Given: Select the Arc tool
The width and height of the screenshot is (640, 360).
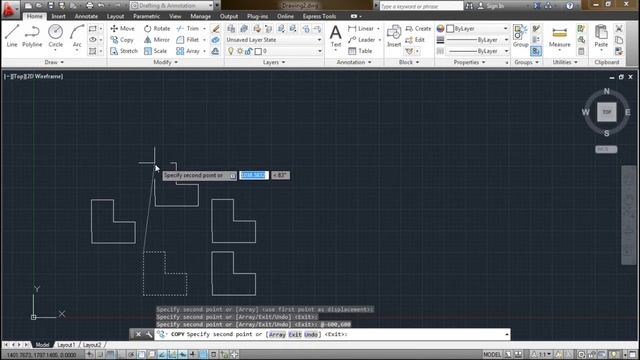Looking at the screenshot, I should (x=77, y=36).
